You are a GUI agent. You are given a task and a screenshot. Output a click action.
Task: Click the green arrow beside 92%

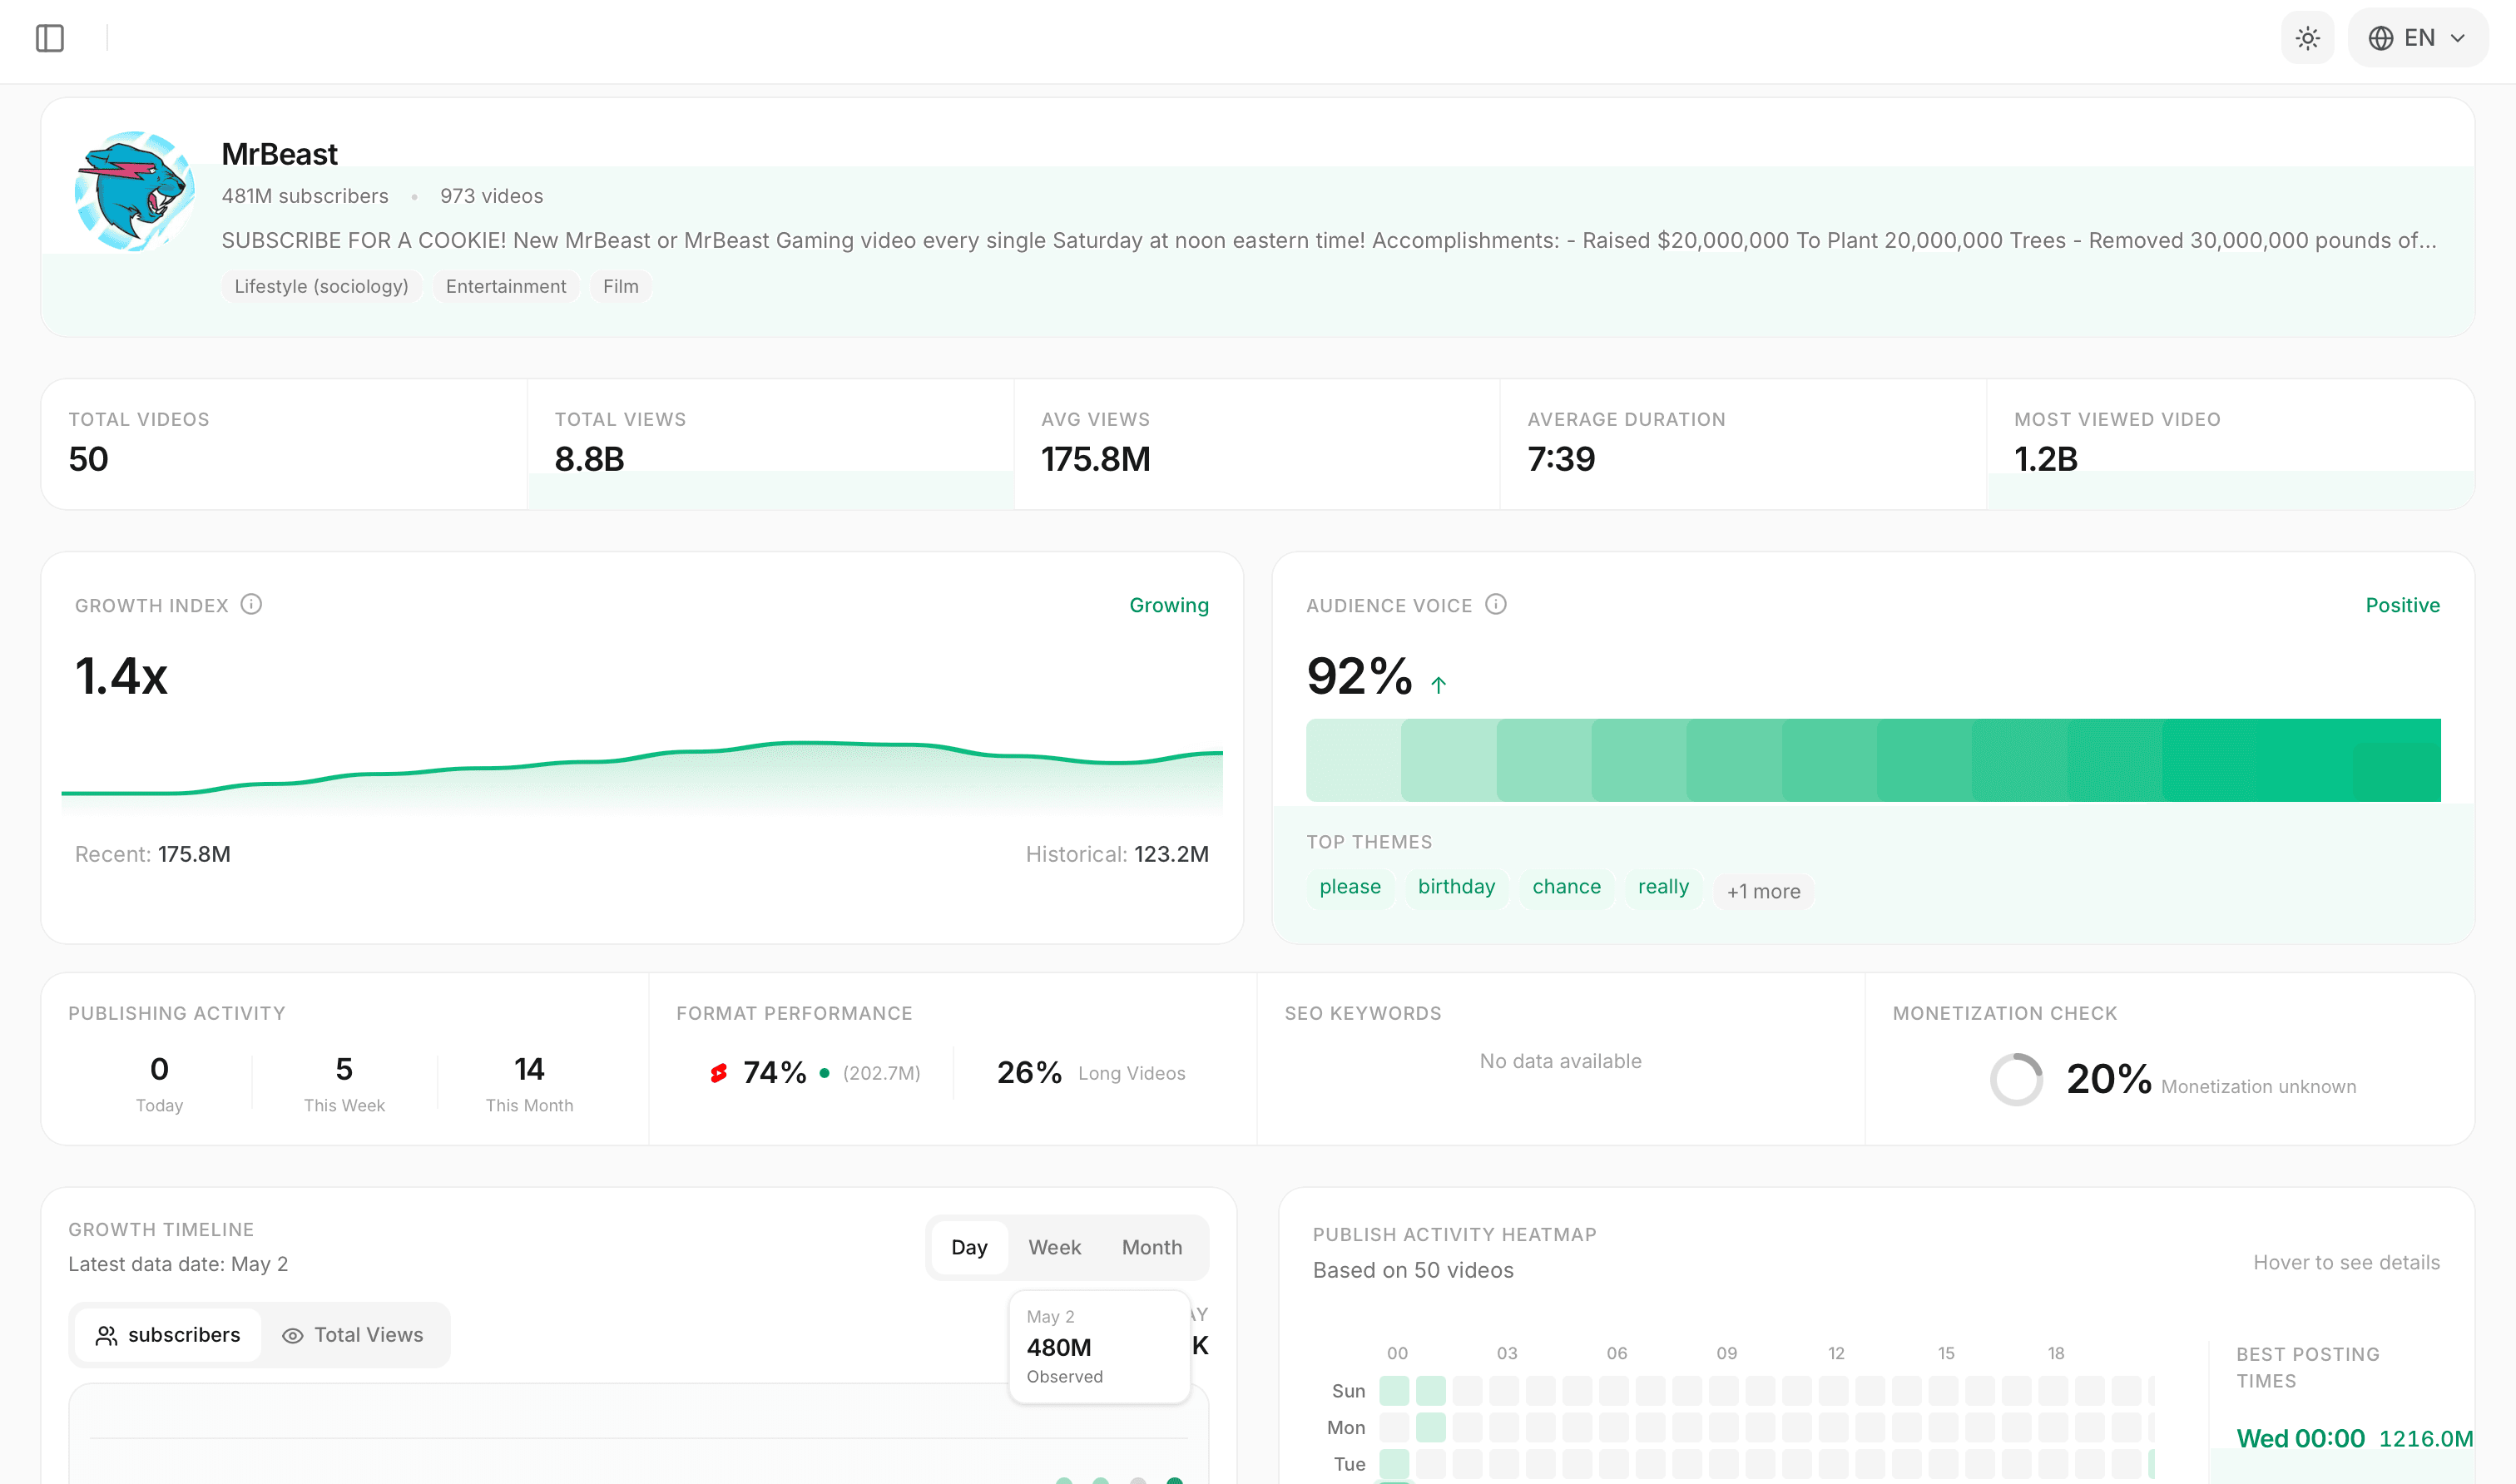click(x=1438, y=685)
